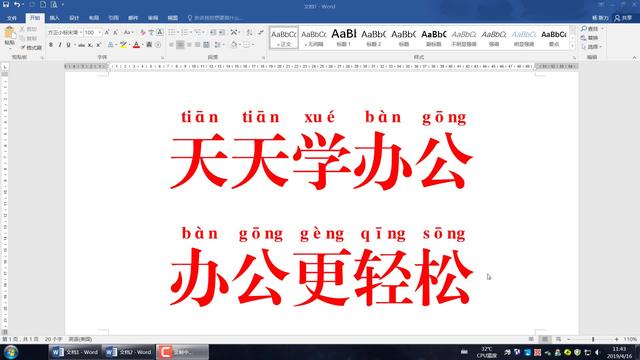
Task: Toggle show/hide paragraph marks
Action: tap(261, 32)
